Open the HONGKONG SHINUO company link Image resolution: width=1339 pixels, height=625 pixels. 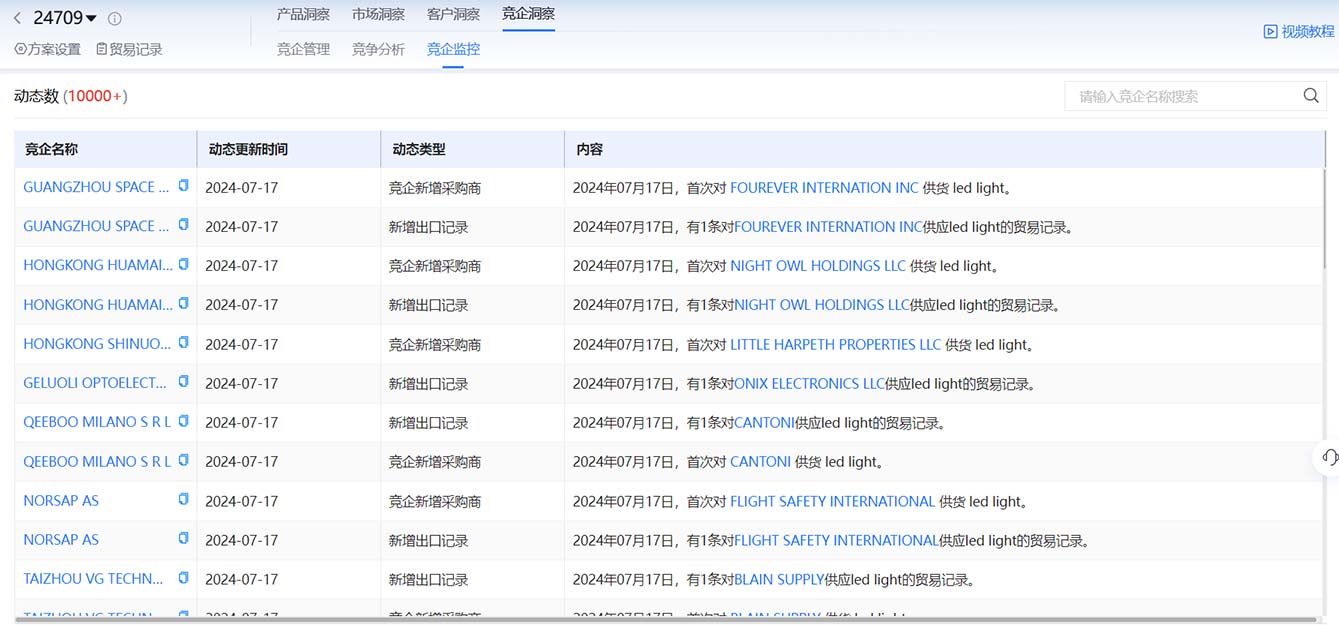pyautogui.click(x=97, y=344)
